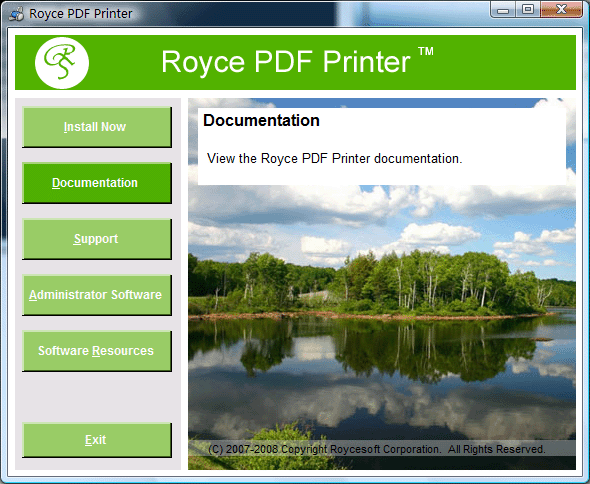Choose Software Resources button
Screen dimensions: 590x484
97,351
